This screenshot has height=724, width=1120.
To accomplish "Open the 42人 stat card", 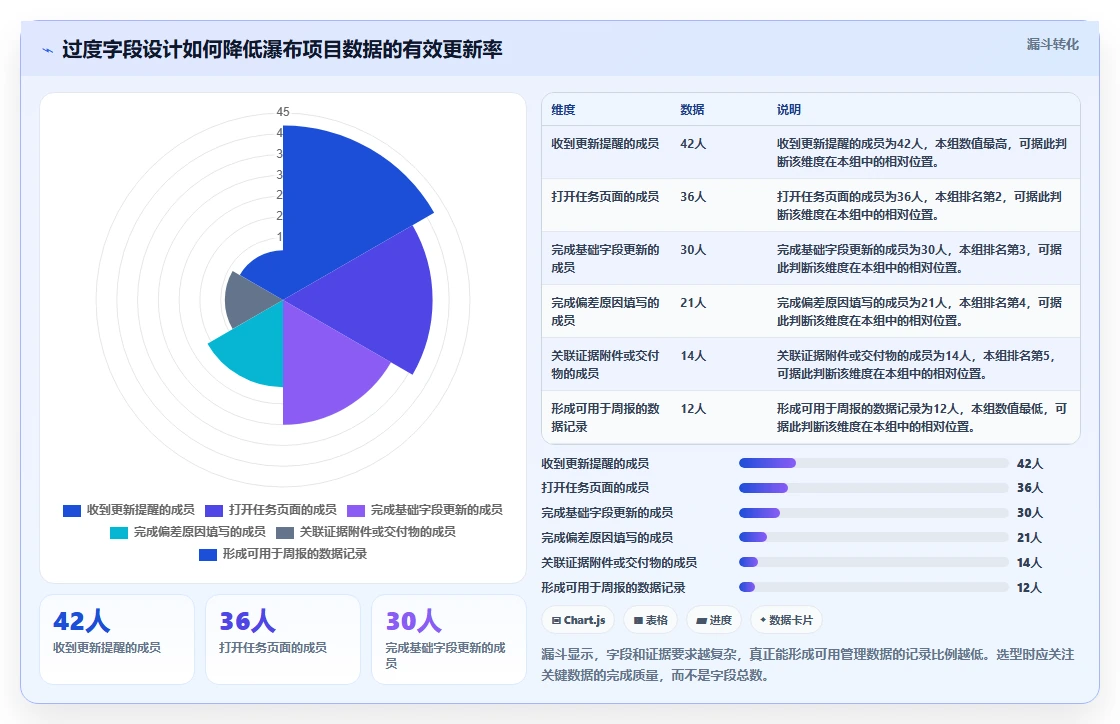I will pyautogui.click(x=117, y=639).
